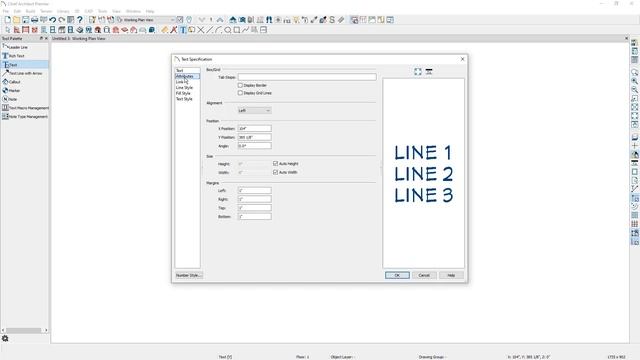Switch to the Text Style panel
The height and width of the screenshot is (360, 640).
[x=184, y=99]
